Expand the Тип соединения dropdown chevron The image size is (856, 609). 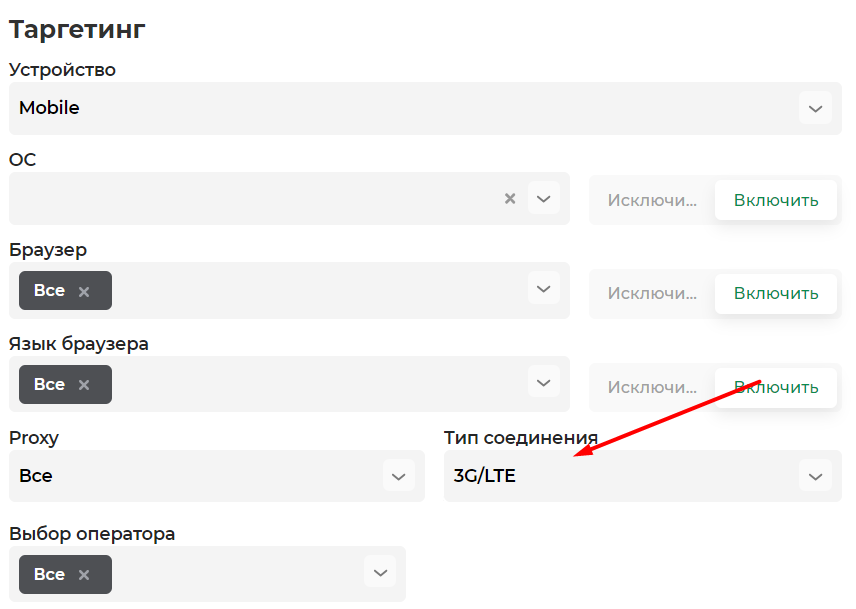tap(815, 476)
